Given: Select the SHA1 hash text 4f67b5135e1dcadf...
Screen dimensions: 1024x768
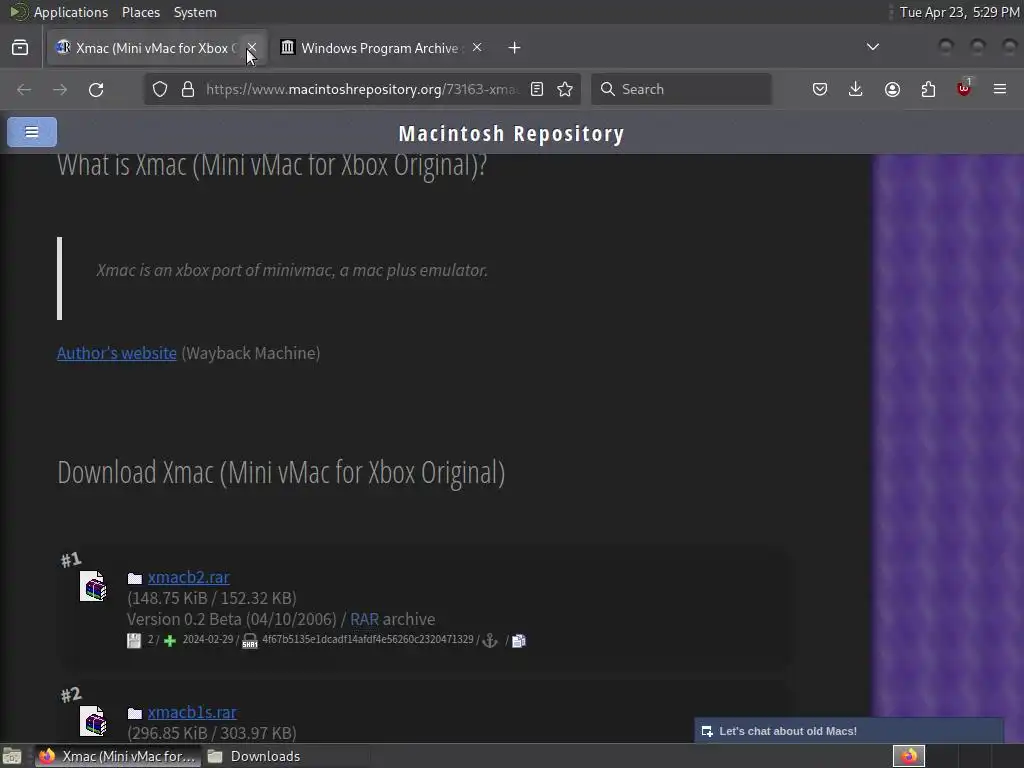Looking at the screenshot, I should click(x=368, y=639).
